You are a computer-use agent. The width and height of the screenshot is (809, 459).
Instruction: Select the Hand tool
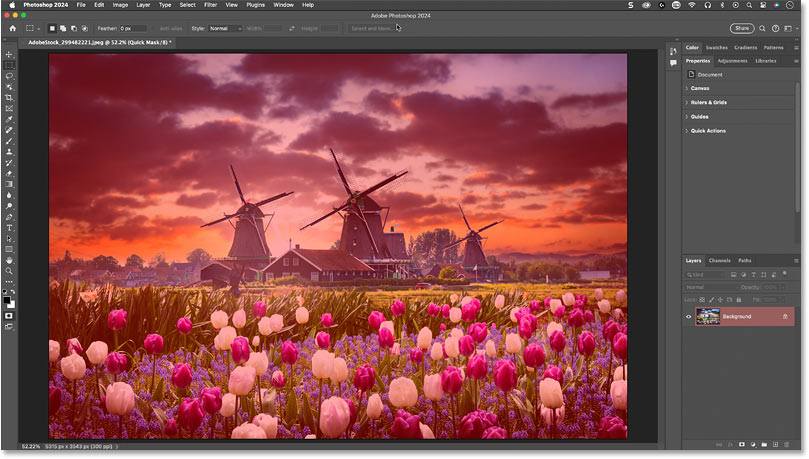pyautogui.click(x=9, y=260)
